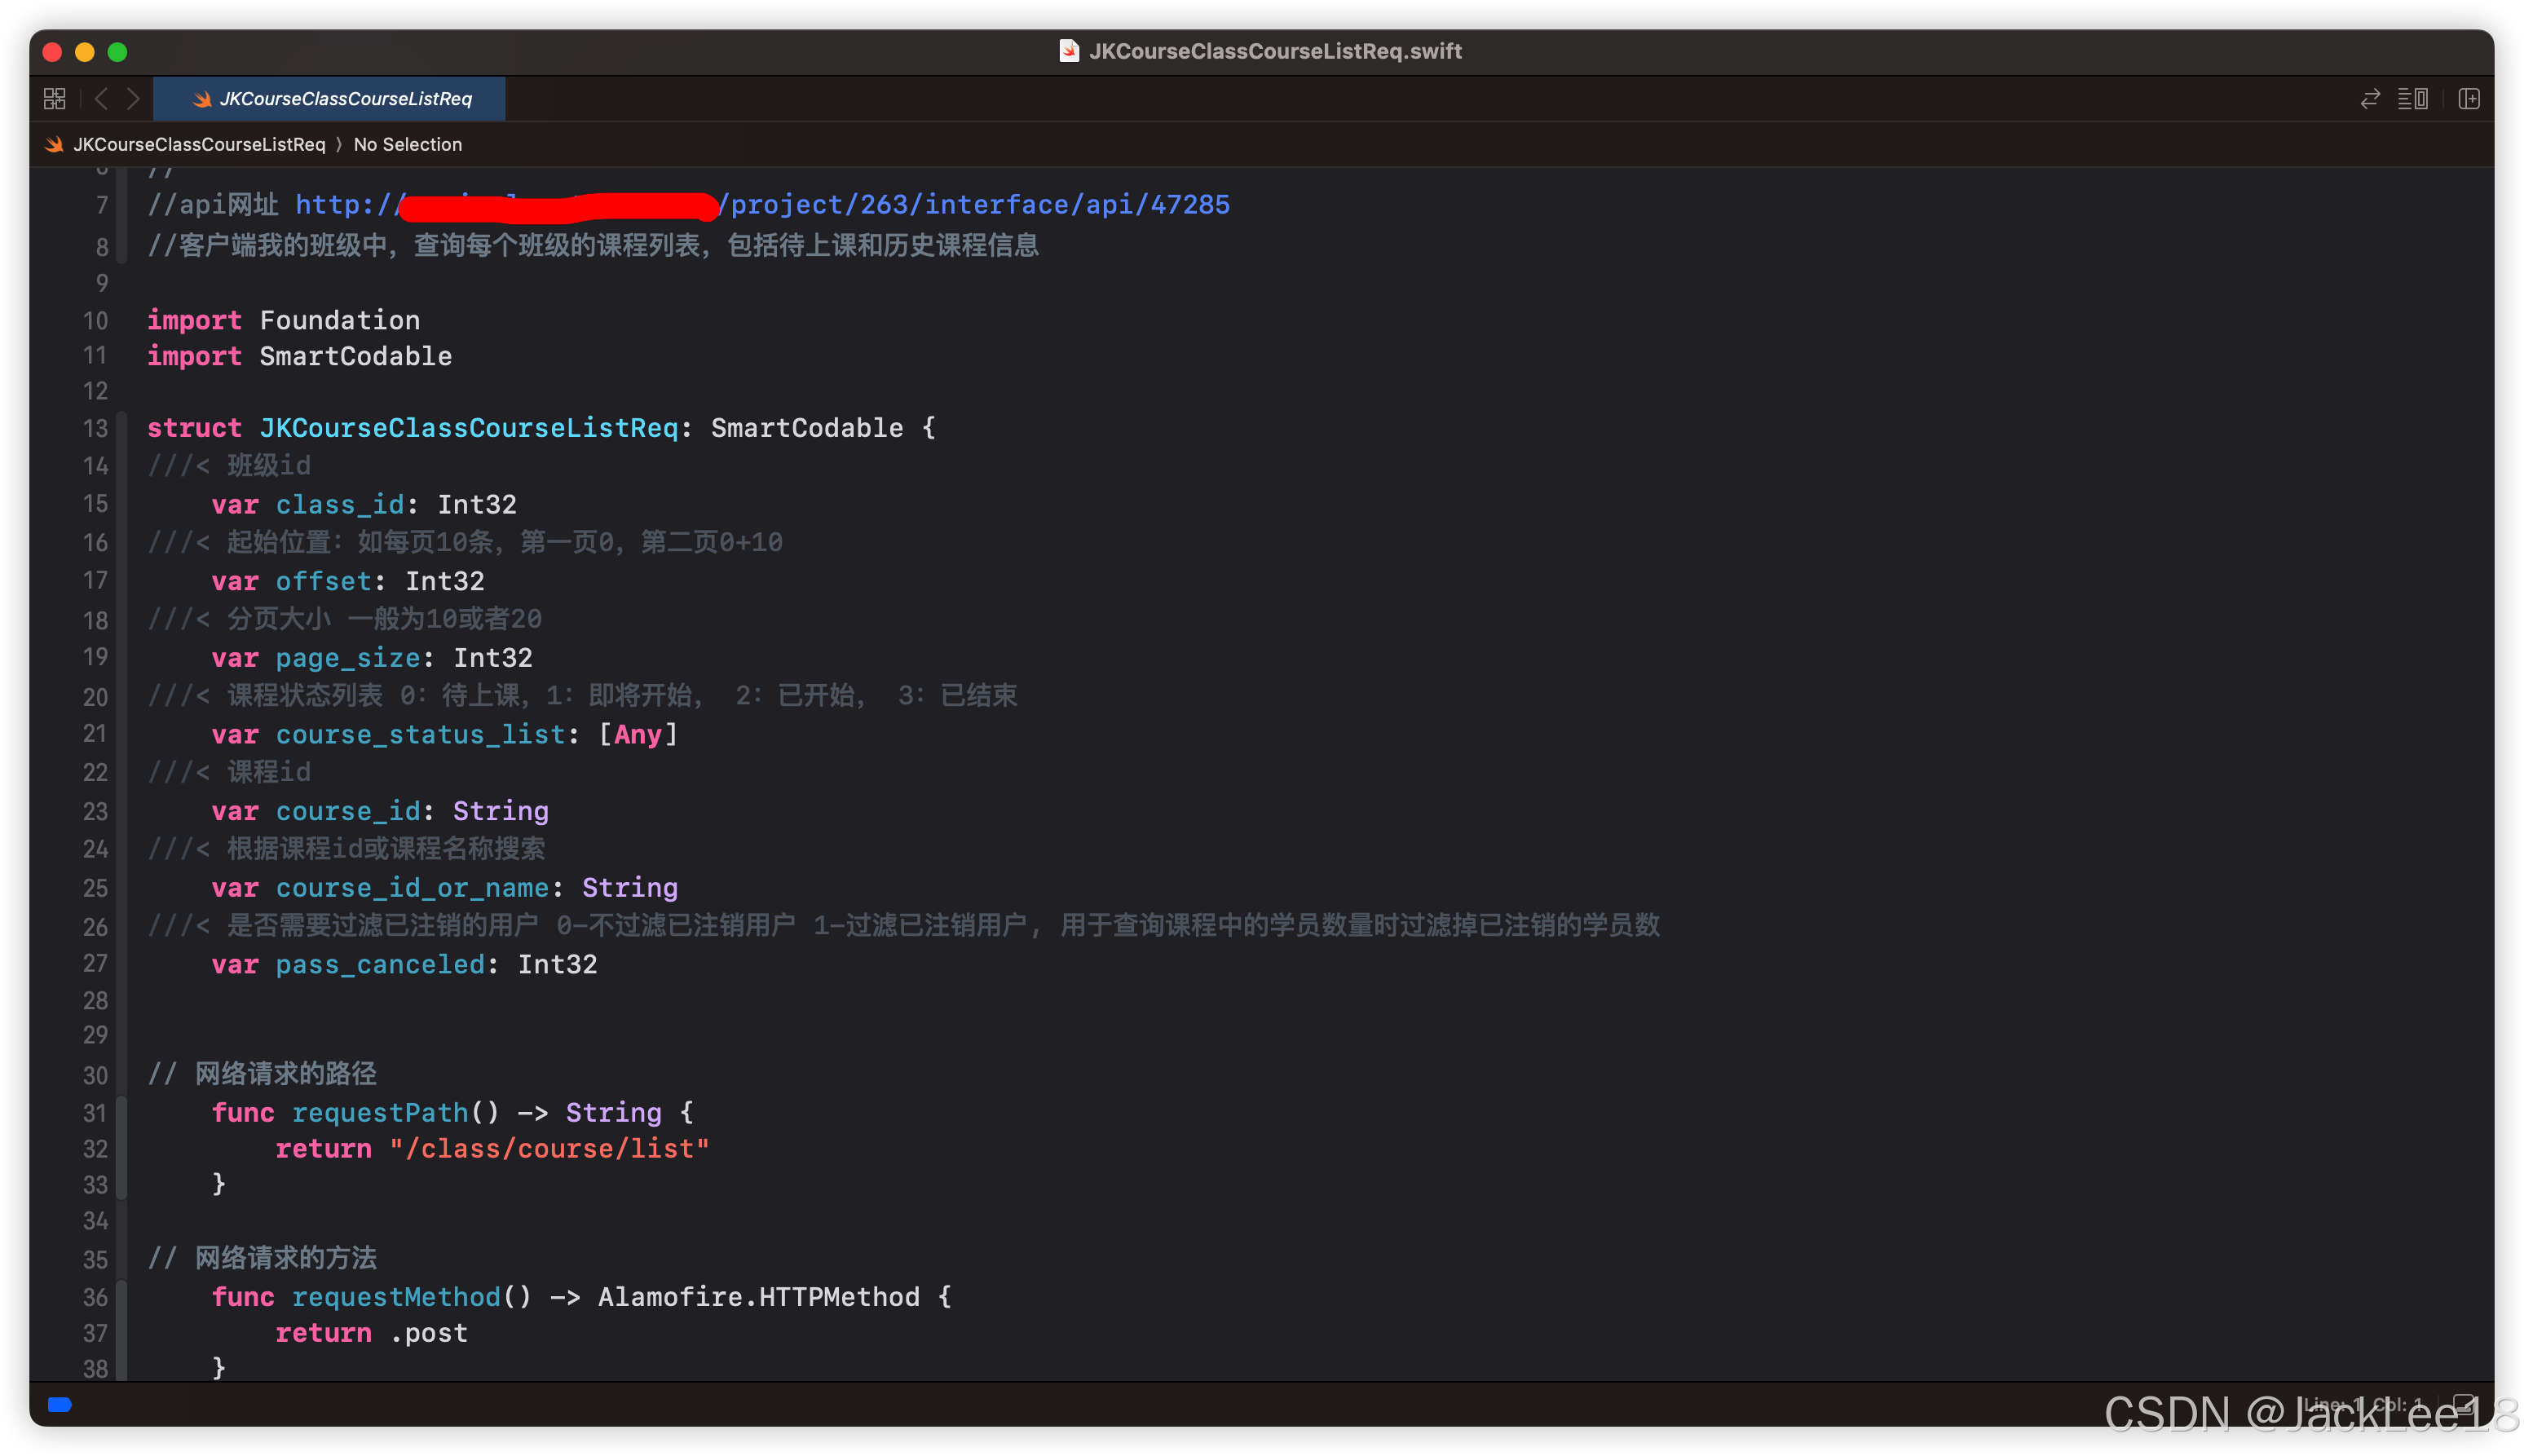Place the cursor inside the requestPath function
The width and height of the screenshot is (2524, 1456).
(380, 1112)
